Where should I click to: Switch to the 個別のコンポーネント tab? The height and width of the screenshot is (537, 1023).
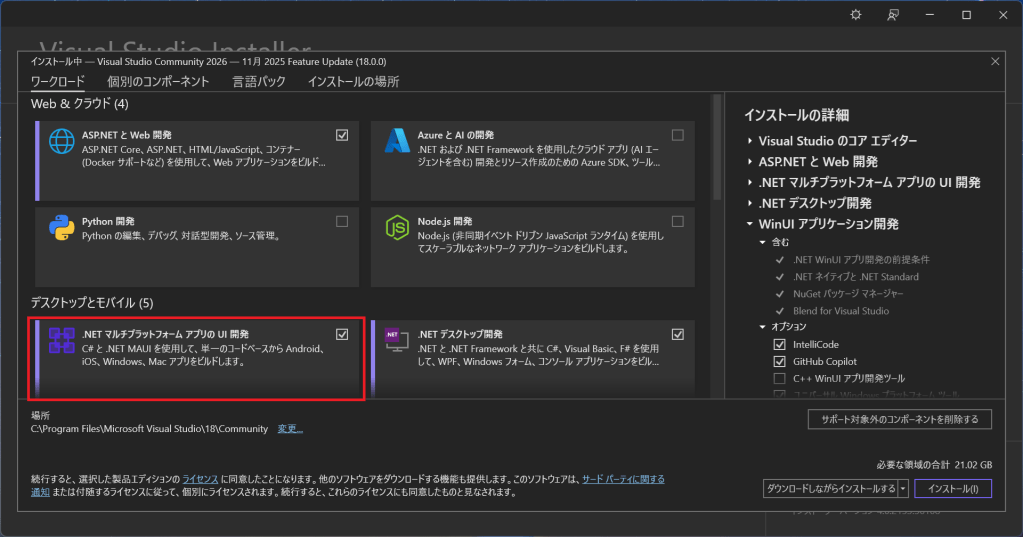158,82
